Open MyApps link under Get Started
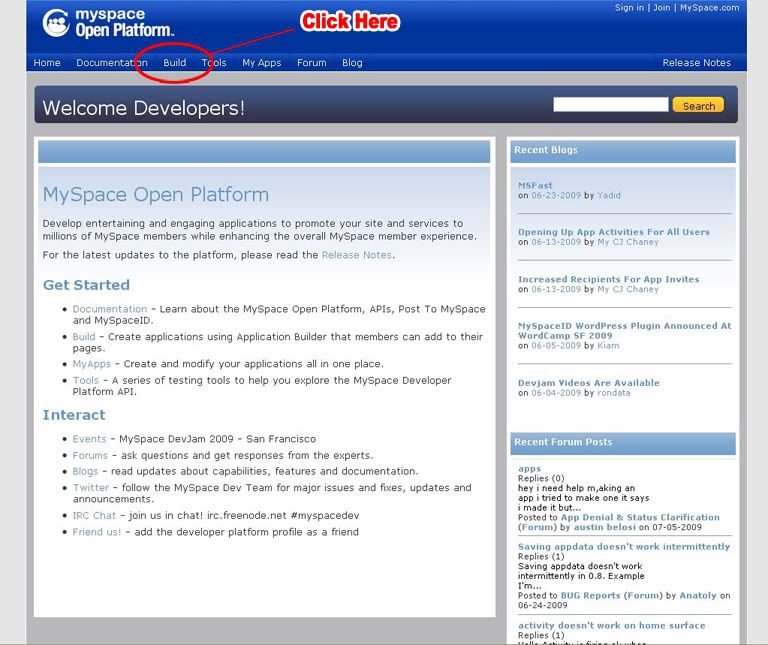The height and width of the screenshot is (645, 768). coord(92,364)
